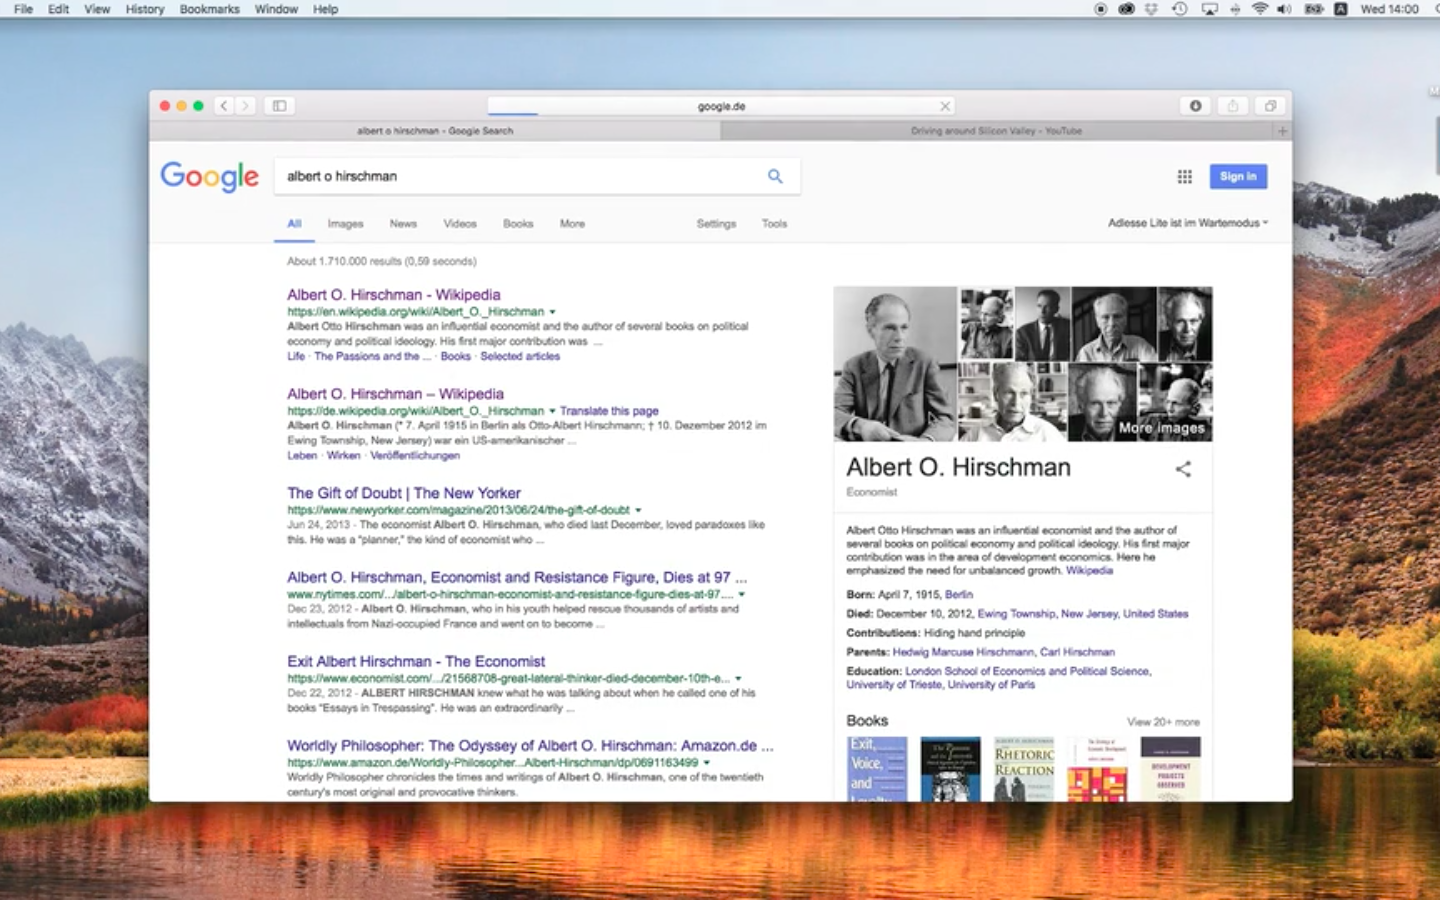Go back with the Safari back arrow
The width and height of the screenshot is (1440, 900).
[x=224, y=106]
